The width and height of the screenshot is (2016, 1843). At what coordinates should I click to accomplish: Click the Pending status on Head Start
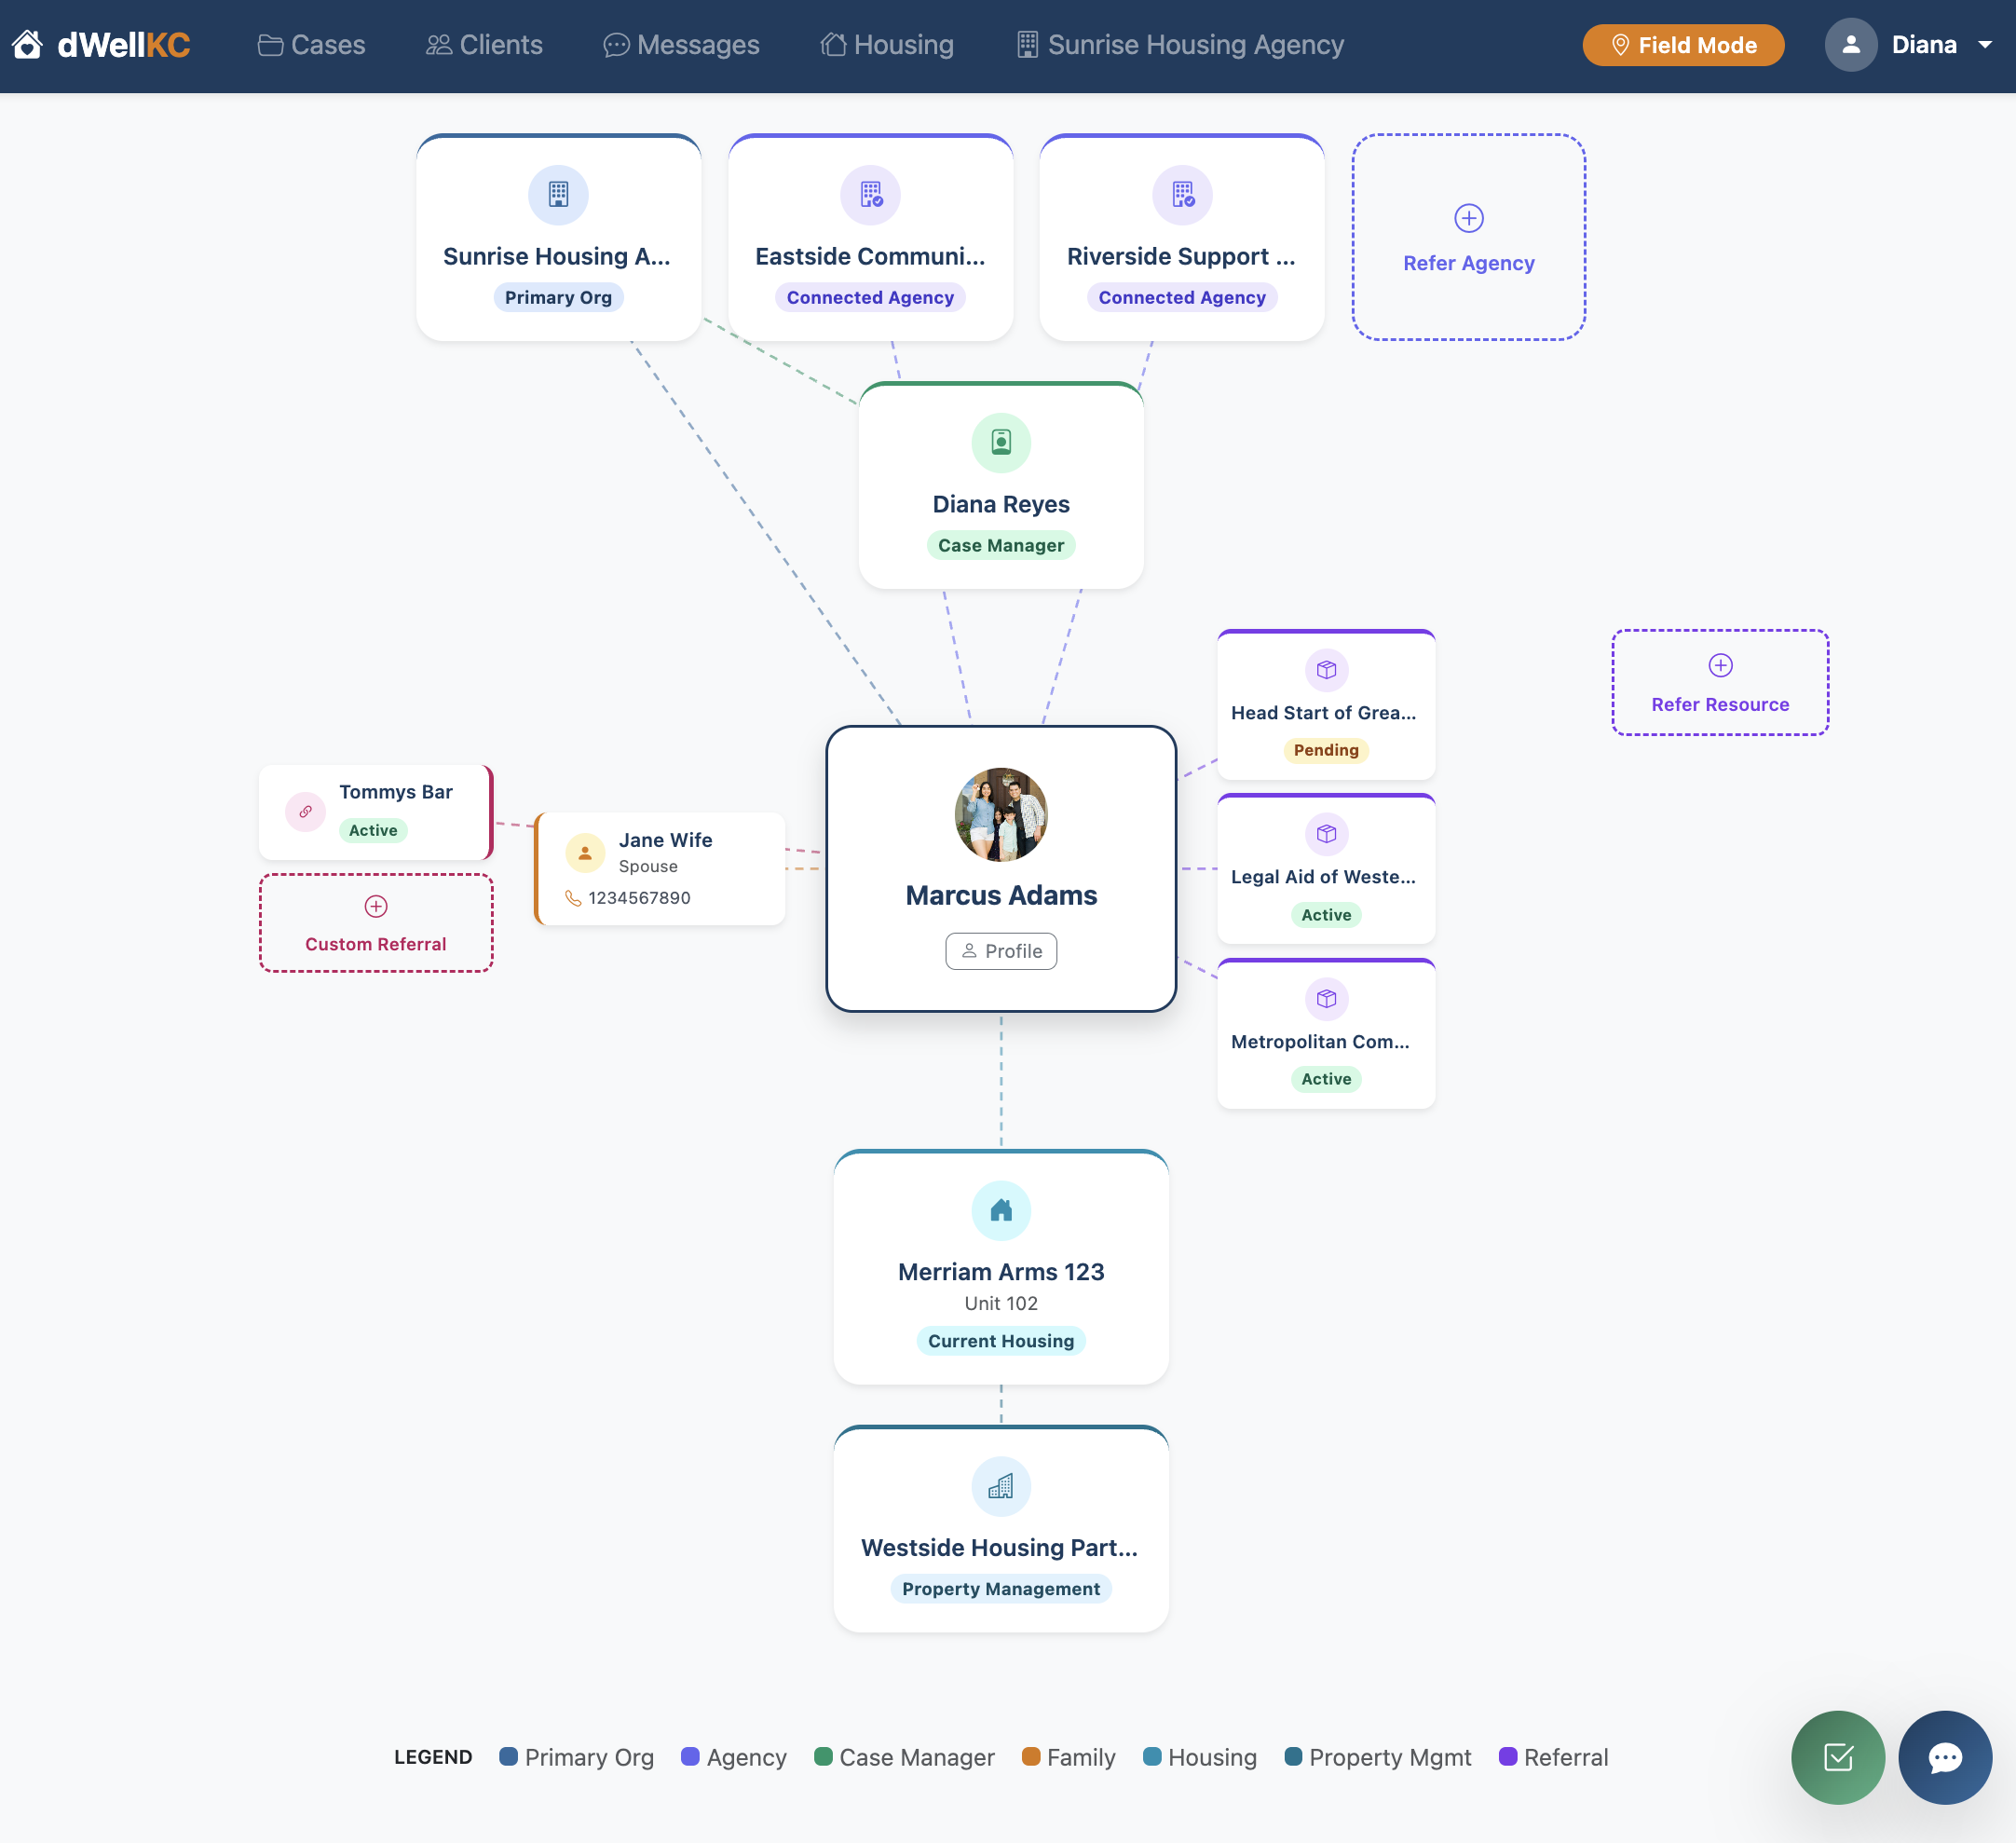pyautogui.click(x=1326, y=750)
